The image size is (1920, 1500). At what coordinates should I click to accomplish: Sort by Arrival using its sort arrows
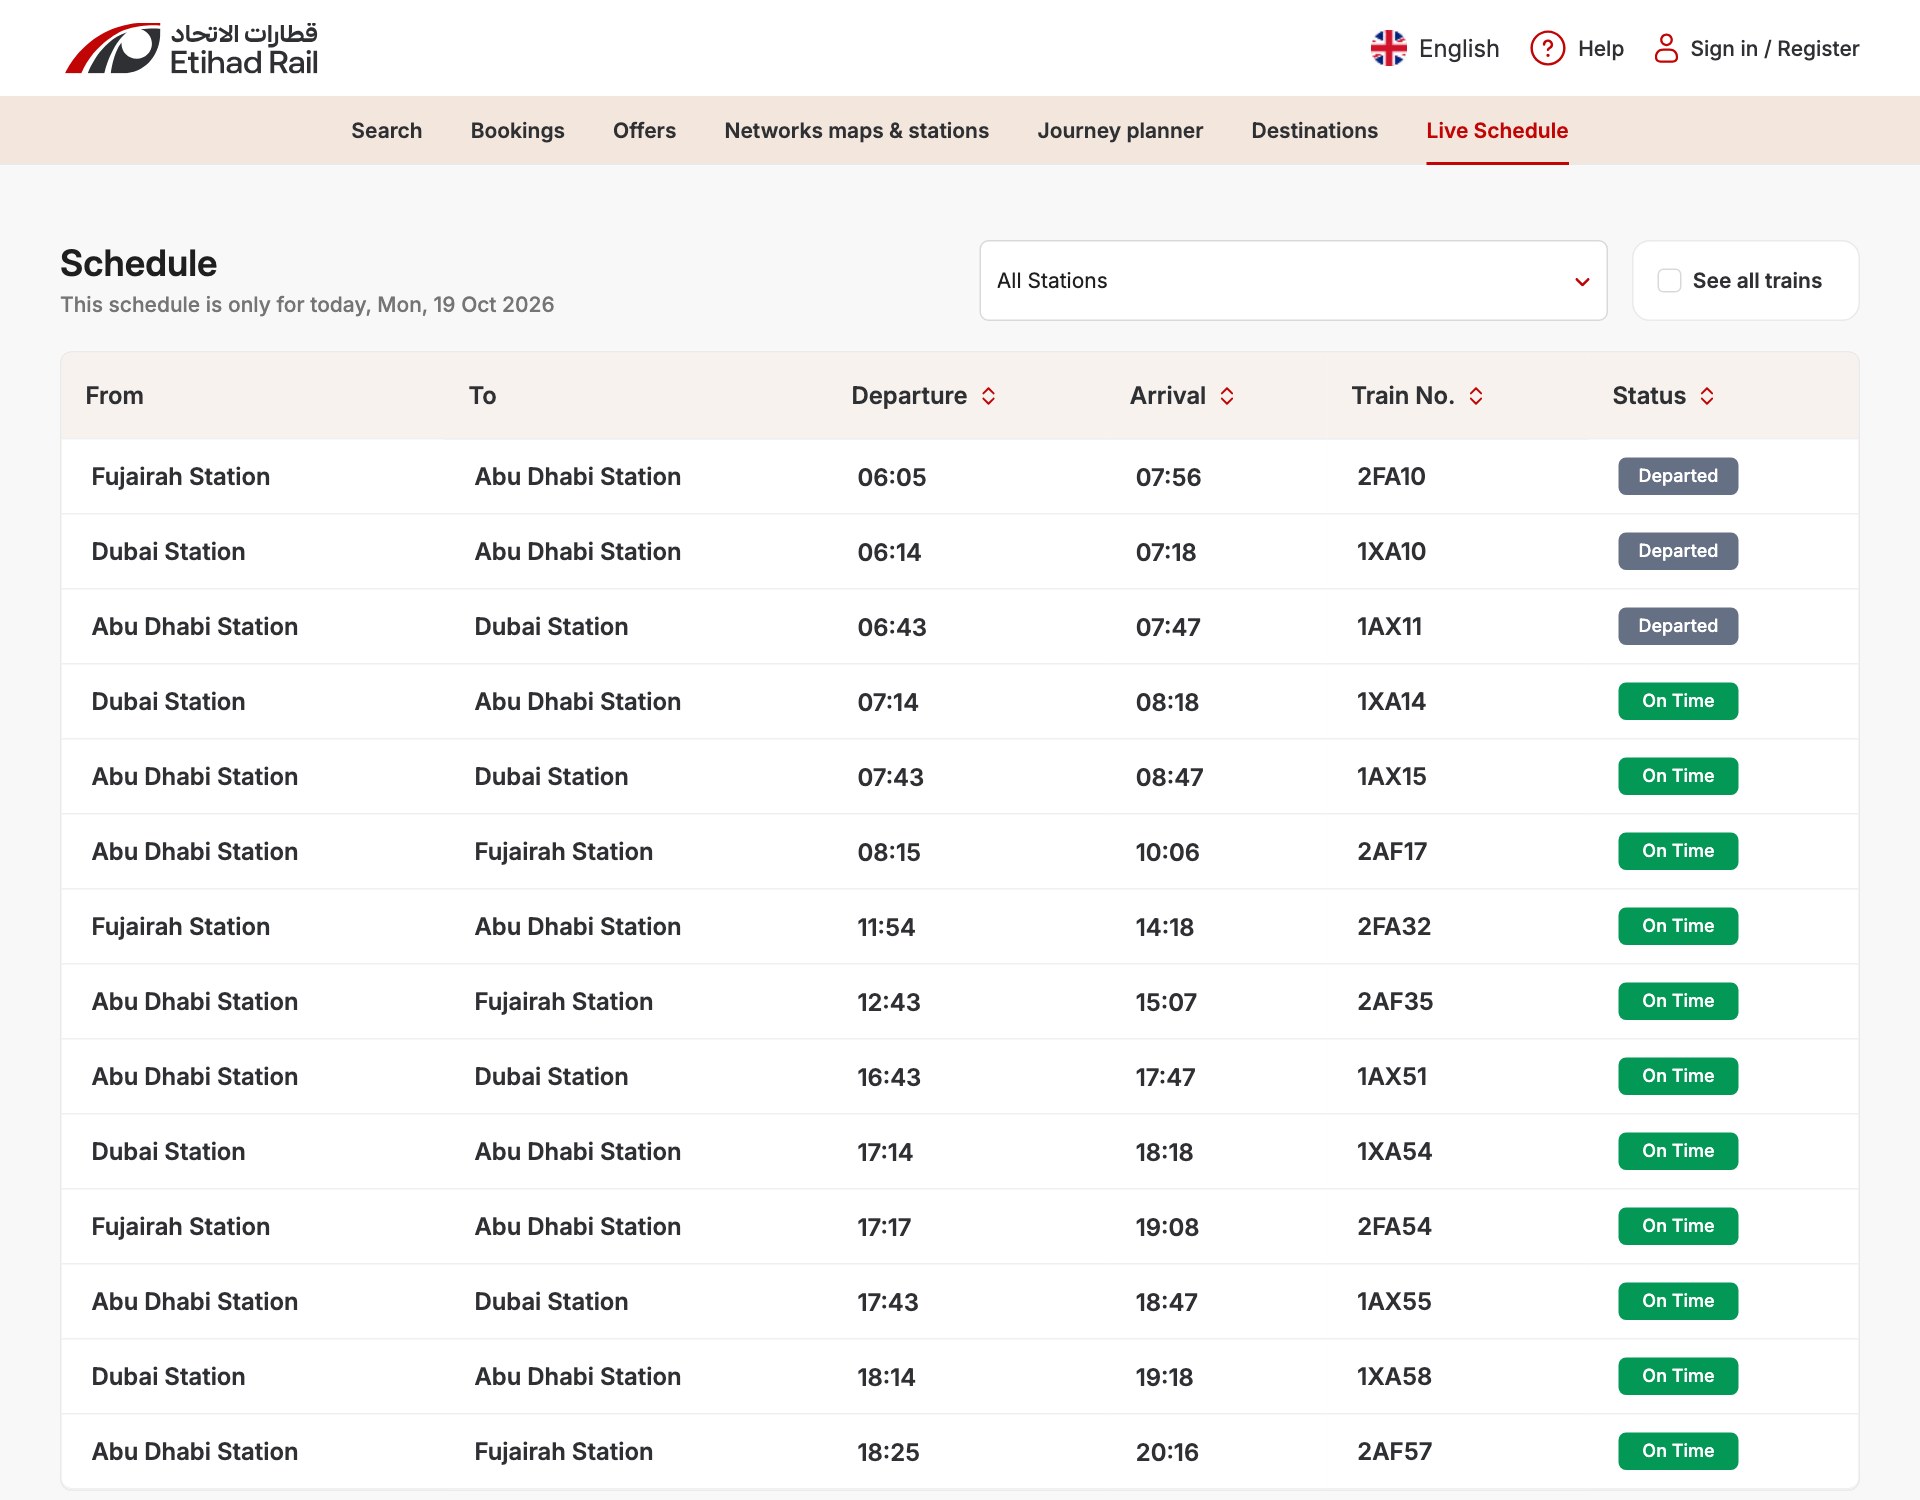pyautogui.click(x=1227, y=396)
